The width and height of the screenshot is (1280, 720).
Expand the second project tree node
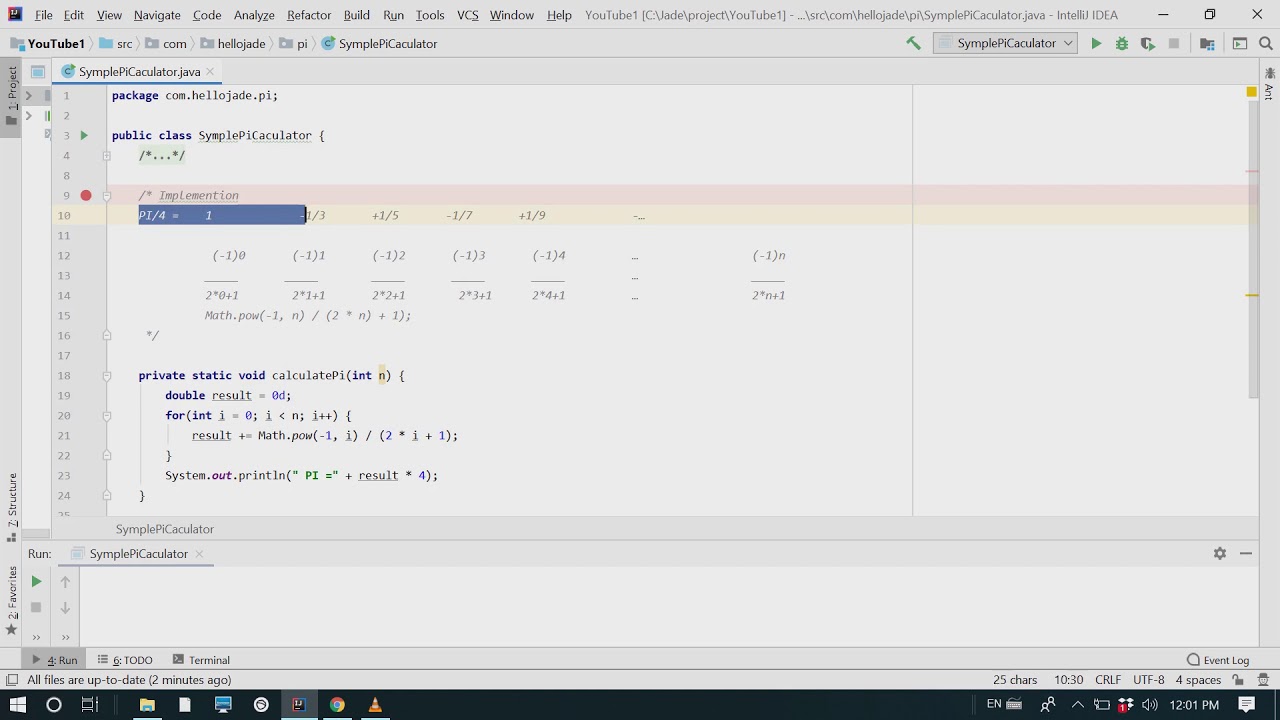(28, 115)
